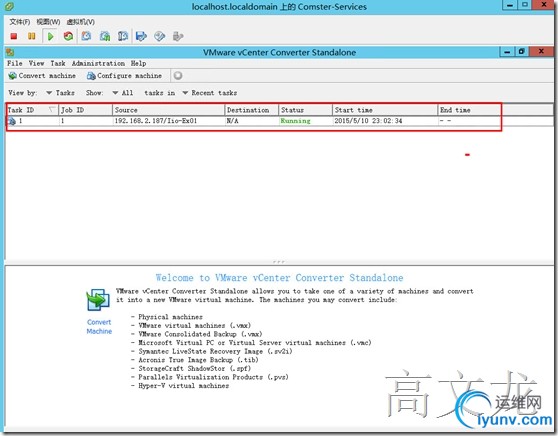The image size is (558, 436).
Task: Sort by End time column header
Action: (x=469, y=110)
